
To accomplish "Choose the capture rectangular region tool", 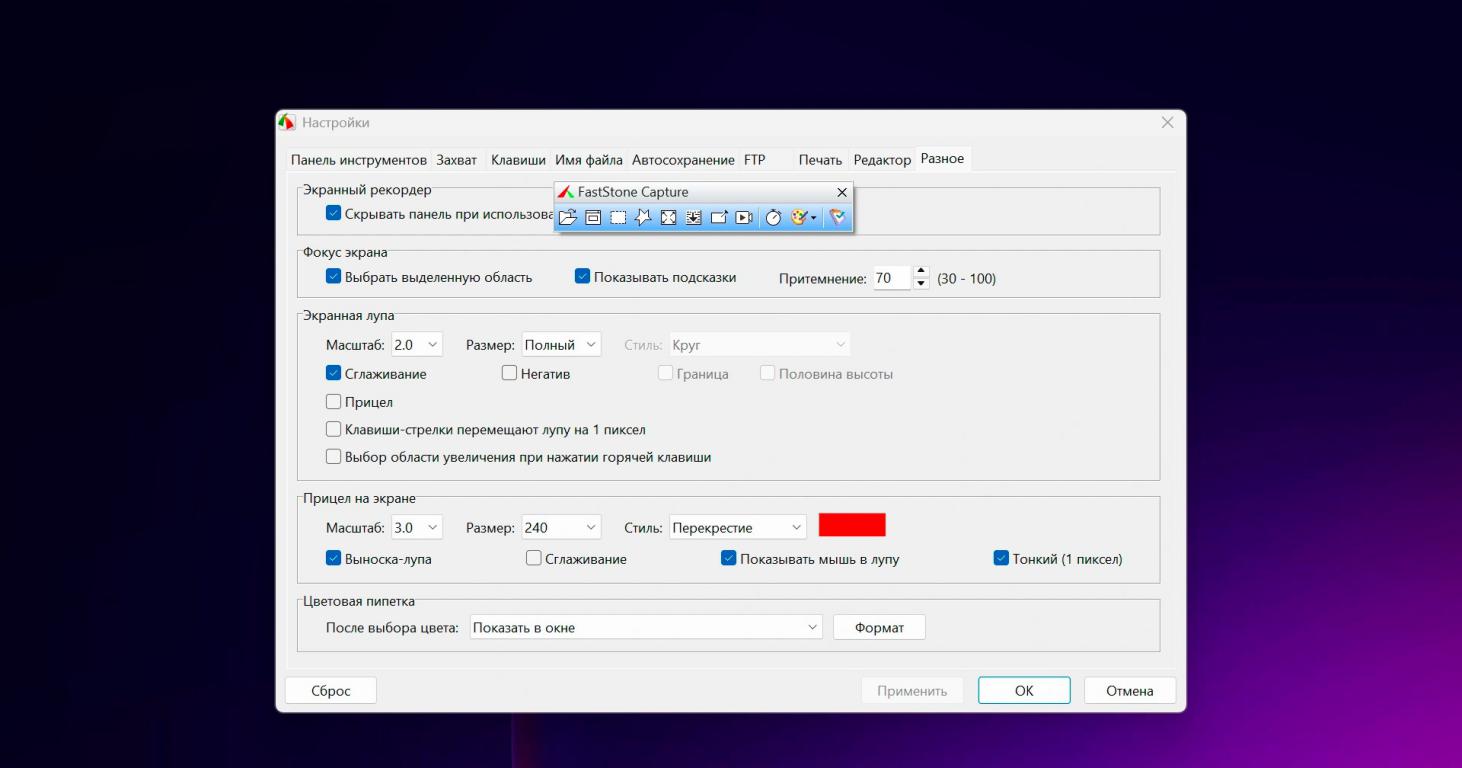I will [x=618, y=217].
